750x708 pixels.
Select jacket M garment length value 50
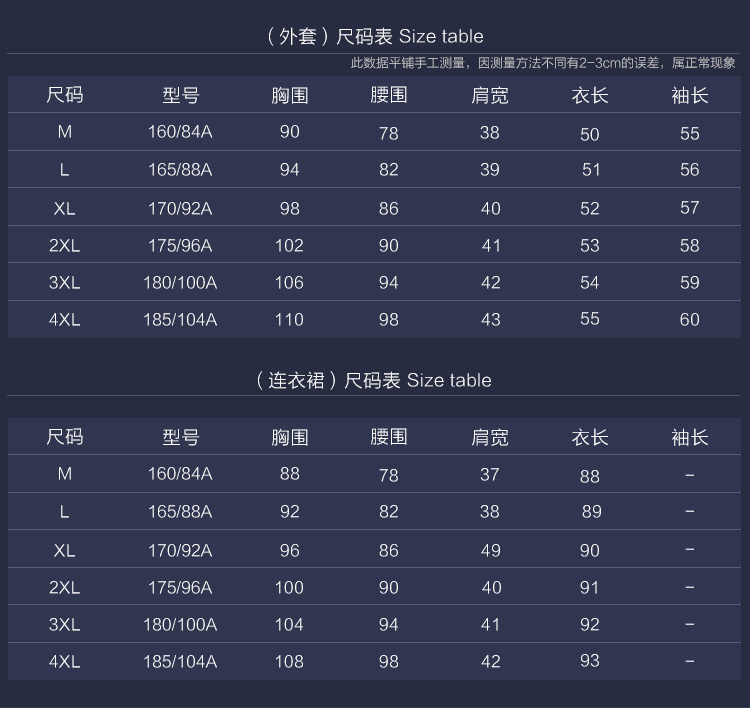[590, 134]
